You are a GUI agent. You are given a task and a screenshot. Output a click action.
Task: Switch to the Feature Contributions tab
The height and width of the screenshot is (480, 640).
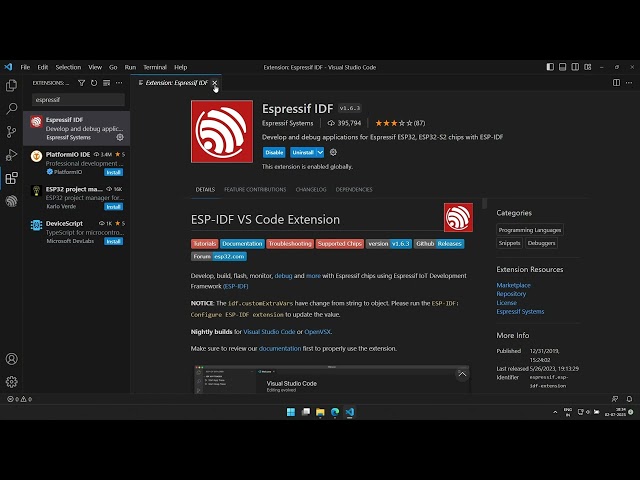point(255,189)
